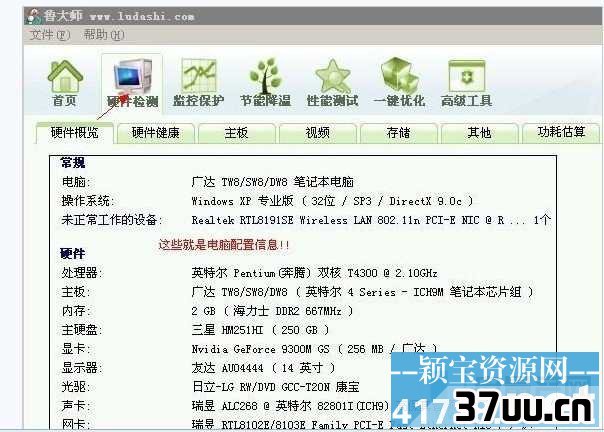Click the 内存 label
This screenshot has height=432, width=604.
(76, 311)
